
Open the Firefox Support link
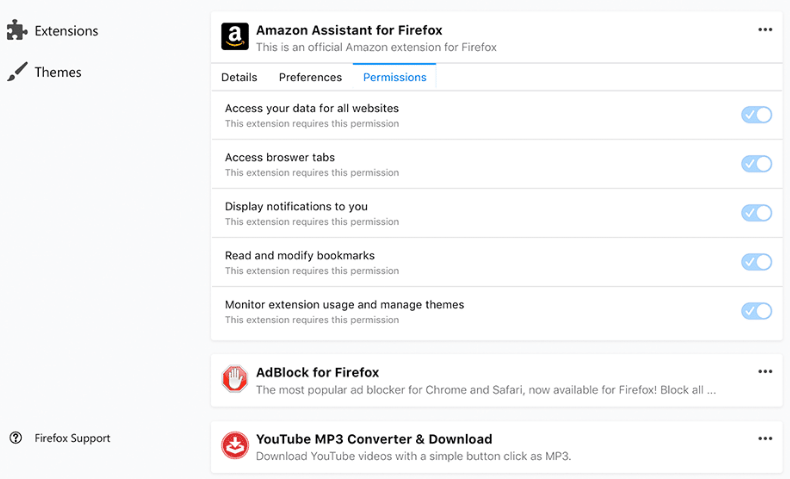point(72,438)
